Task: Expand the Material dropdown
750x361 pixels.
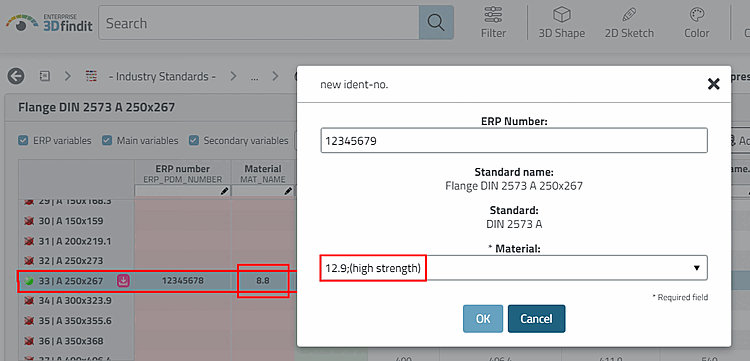Action: pos(697,268)
